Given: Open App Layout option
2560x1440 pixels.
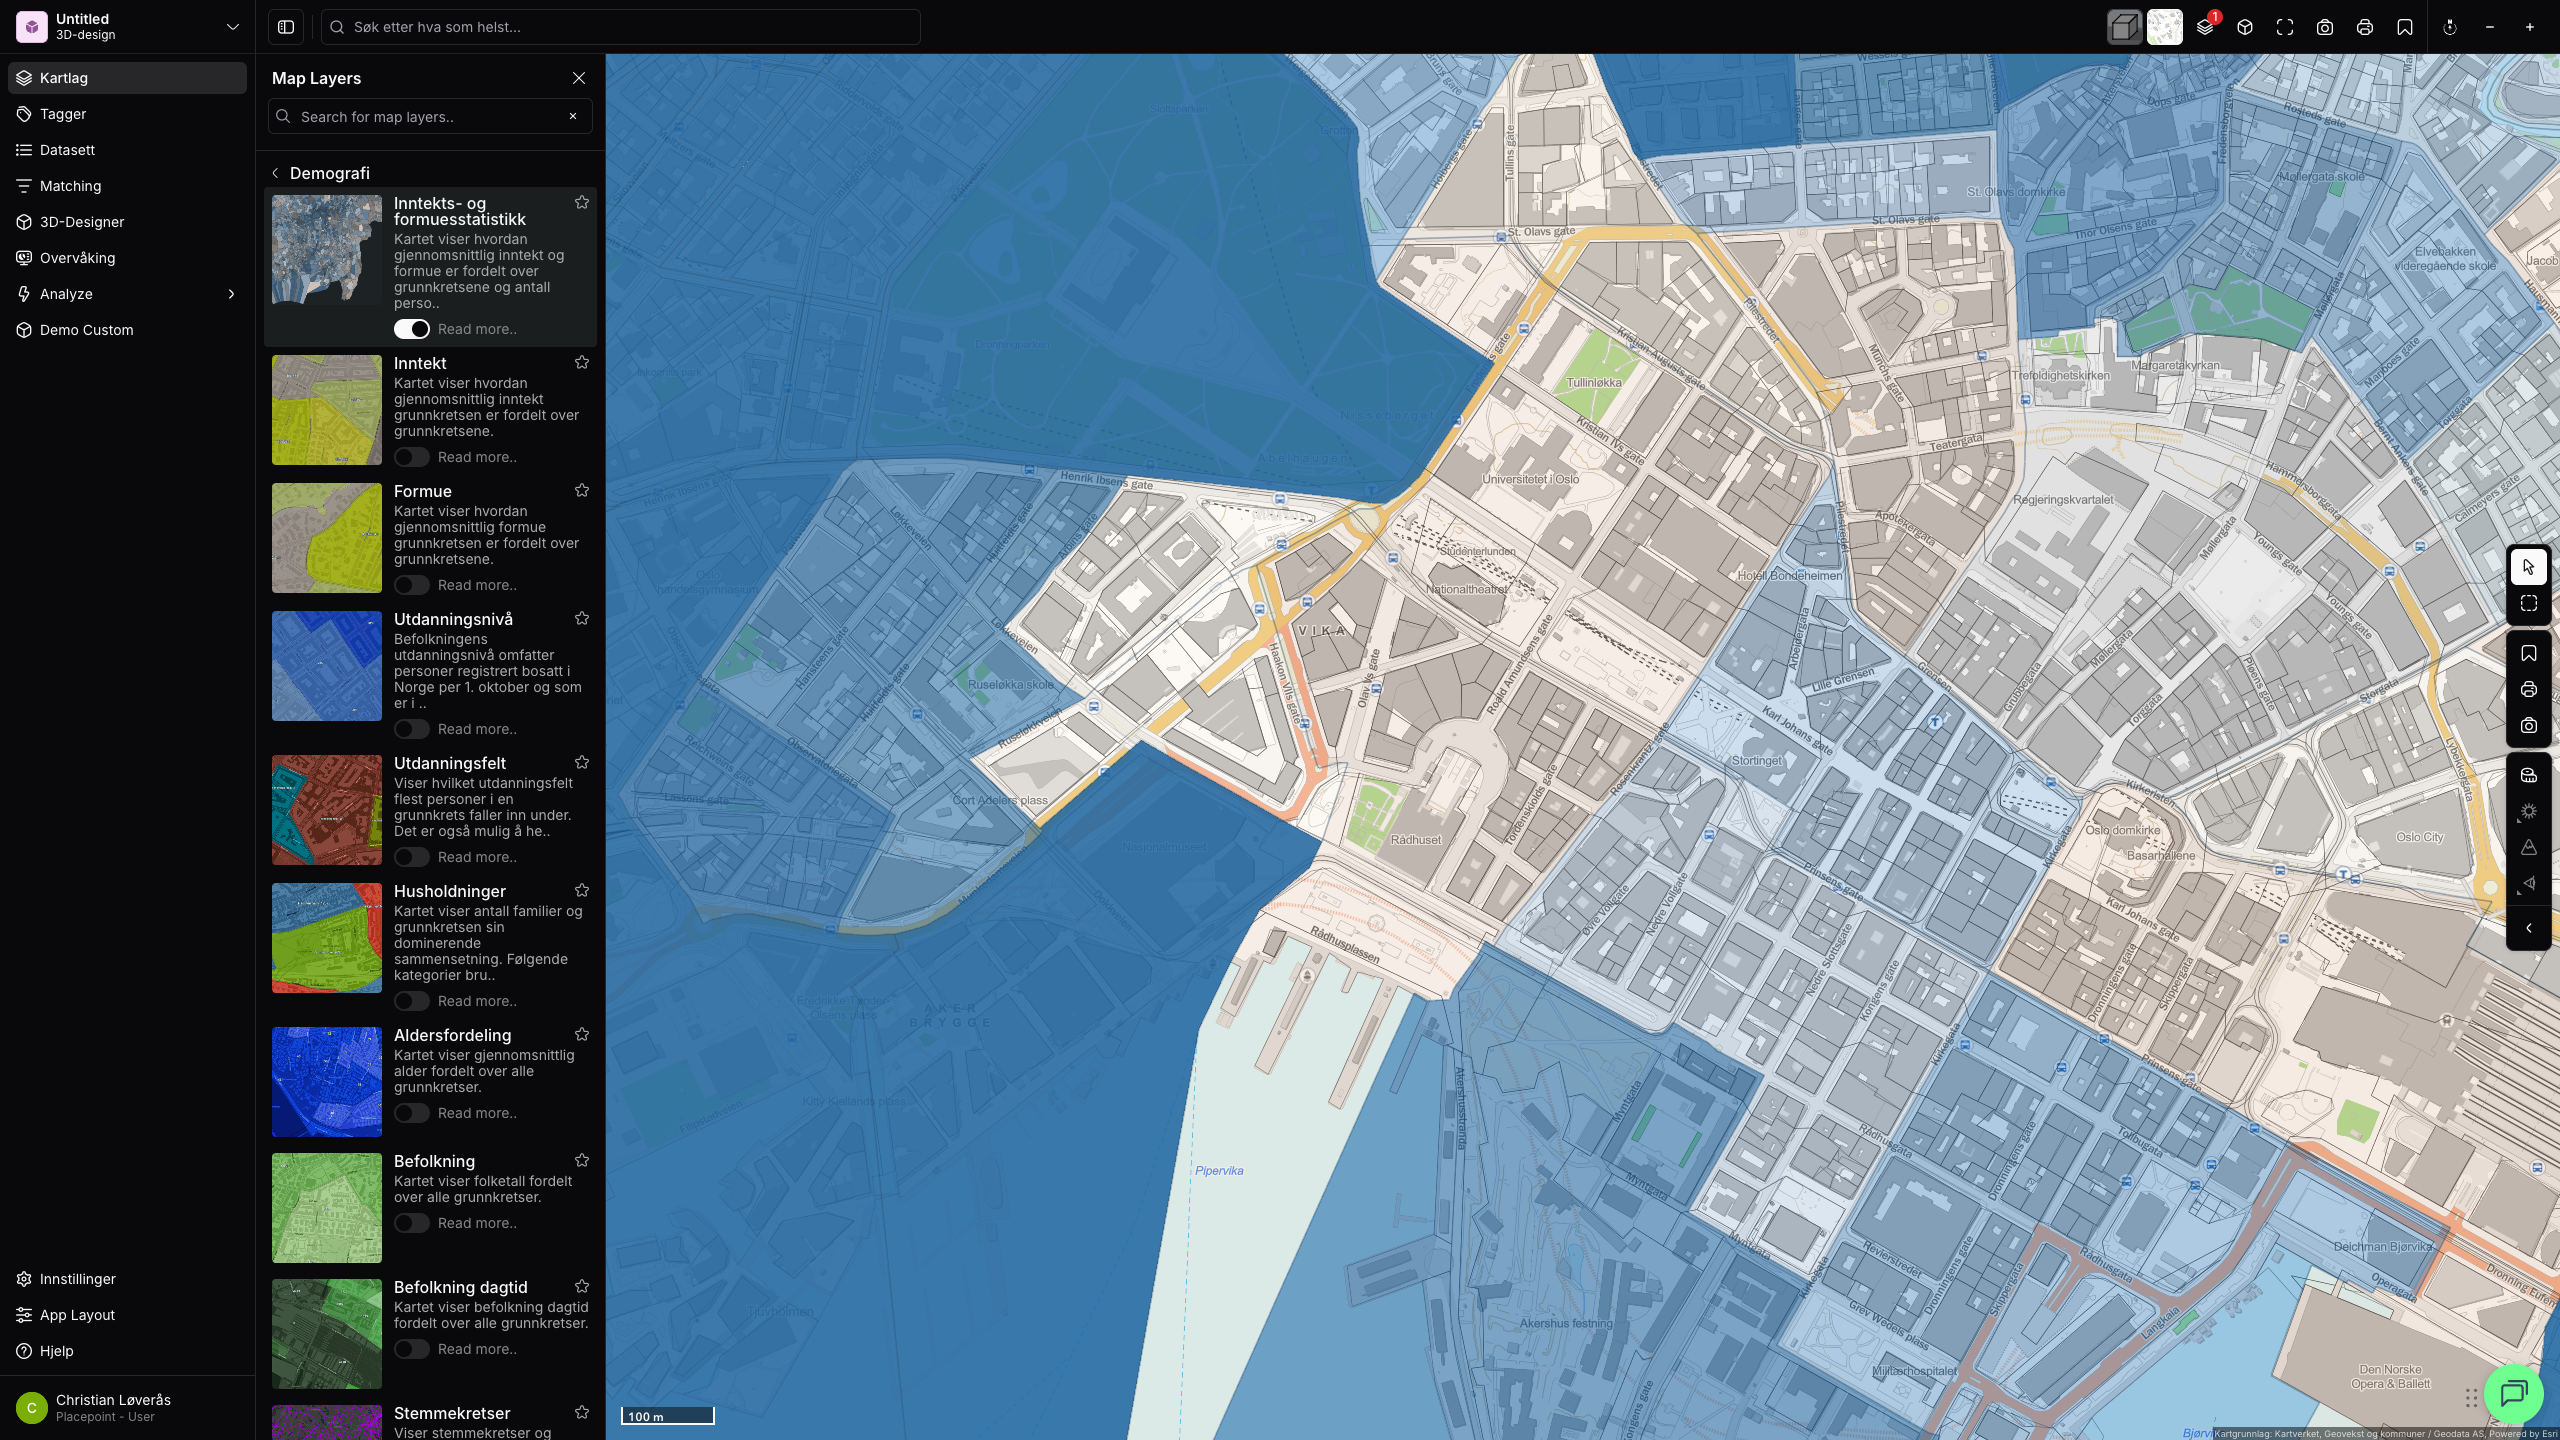Looking at the screenshot, I should [x=127, y=1315].
